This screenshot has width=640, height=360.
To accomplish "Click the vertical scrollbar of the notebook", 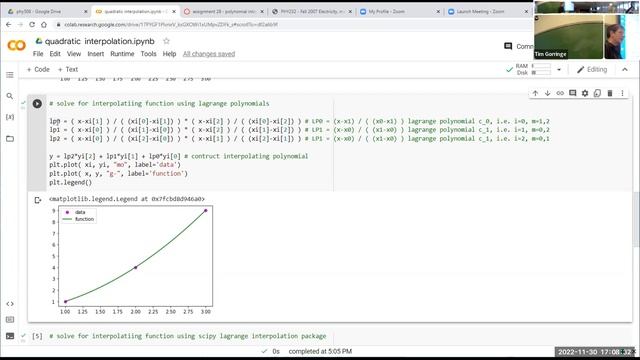I will coord(636,219).
